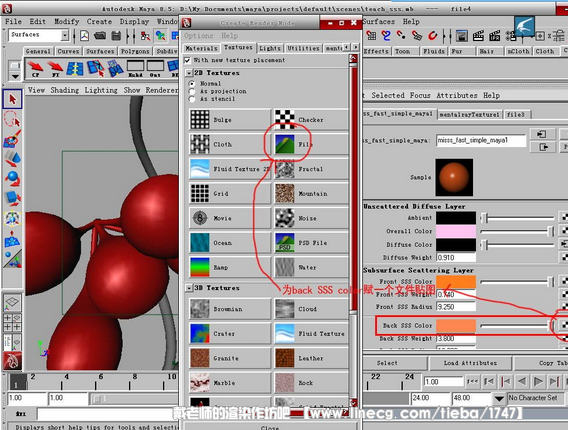Toggle With new texture placement checkbox
Image resolution: width=568 pixels, height=430 pixels.
[x=187, y=60]
